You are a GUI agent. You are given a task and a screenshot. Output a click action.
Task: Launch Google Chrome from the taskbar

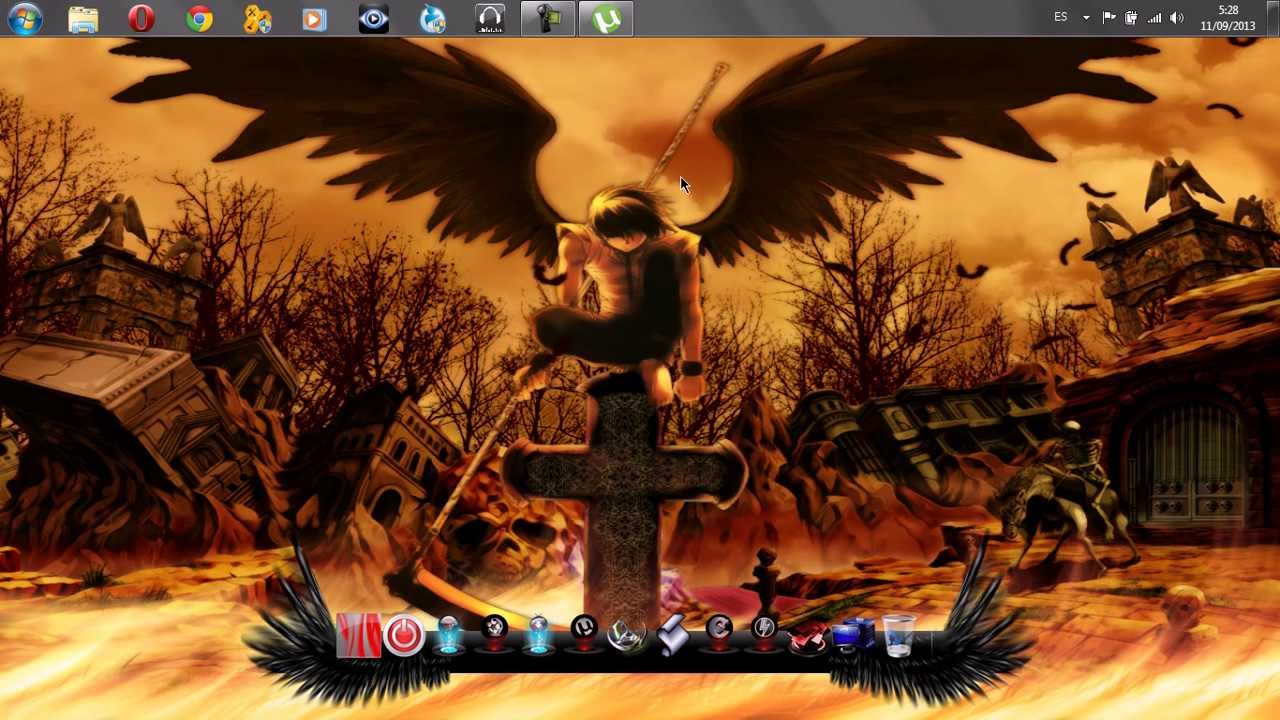pos(199,18)
